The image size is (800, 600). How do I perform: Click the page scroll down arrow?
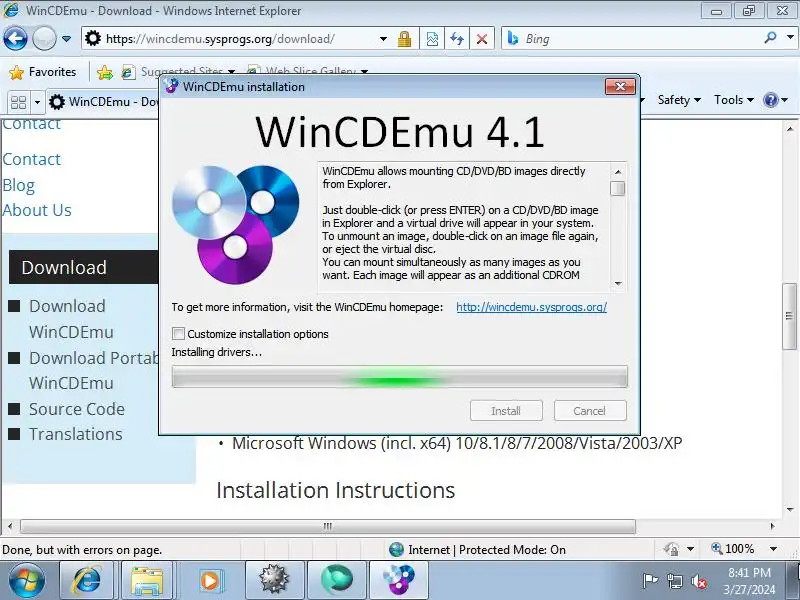[x=790, y=510]
